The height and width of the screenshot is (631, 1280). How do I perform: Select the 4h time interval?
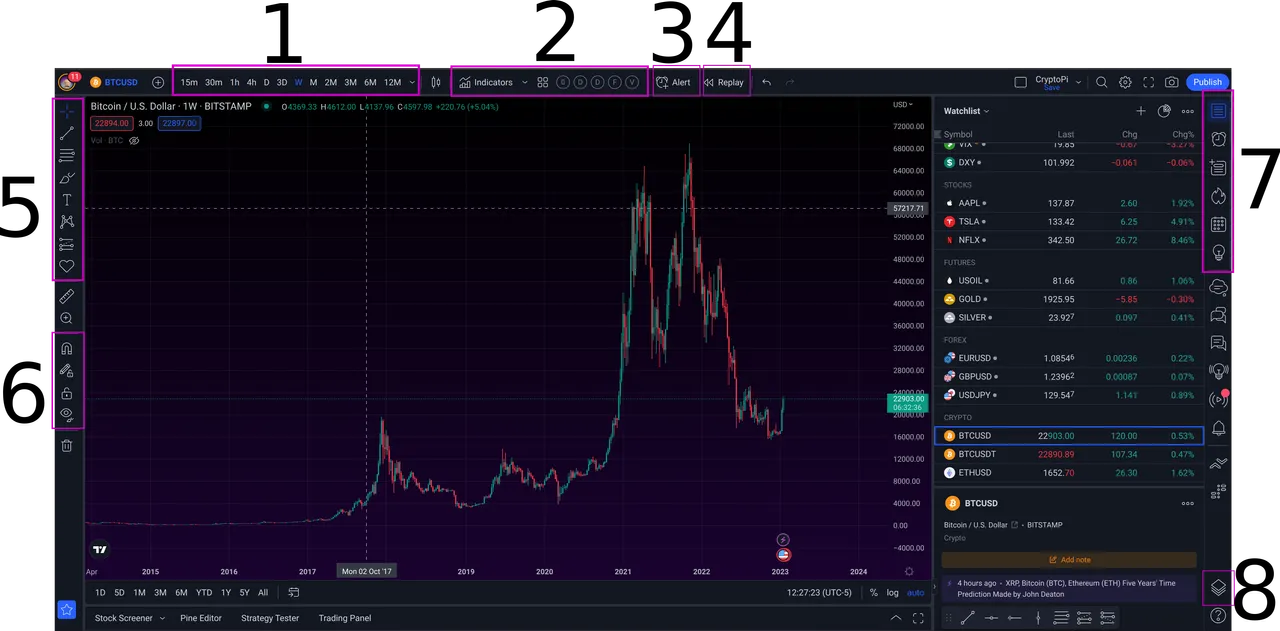[x=251, y=82]
